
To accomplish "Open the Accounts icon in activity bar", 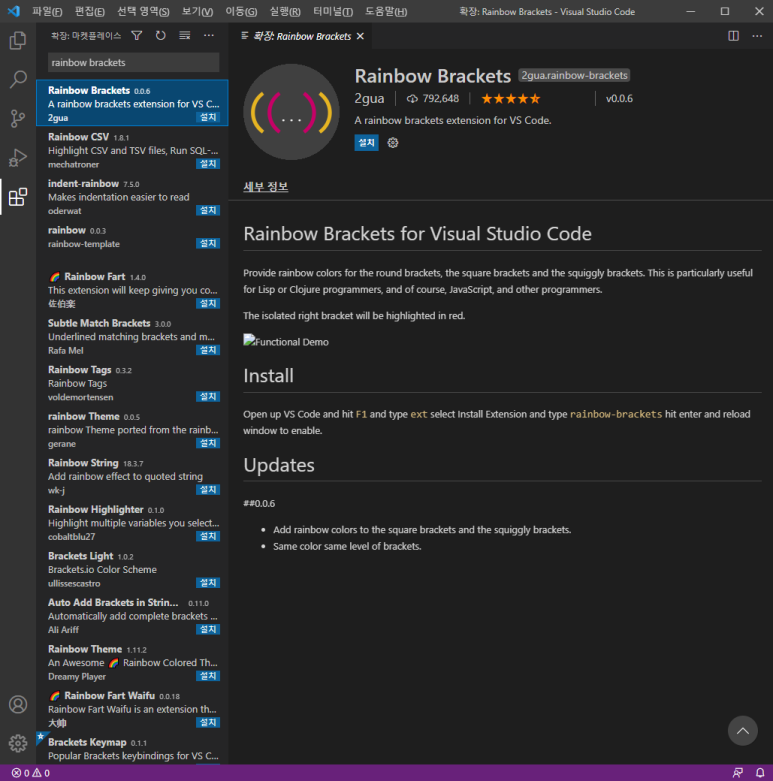I will [18, 704].
